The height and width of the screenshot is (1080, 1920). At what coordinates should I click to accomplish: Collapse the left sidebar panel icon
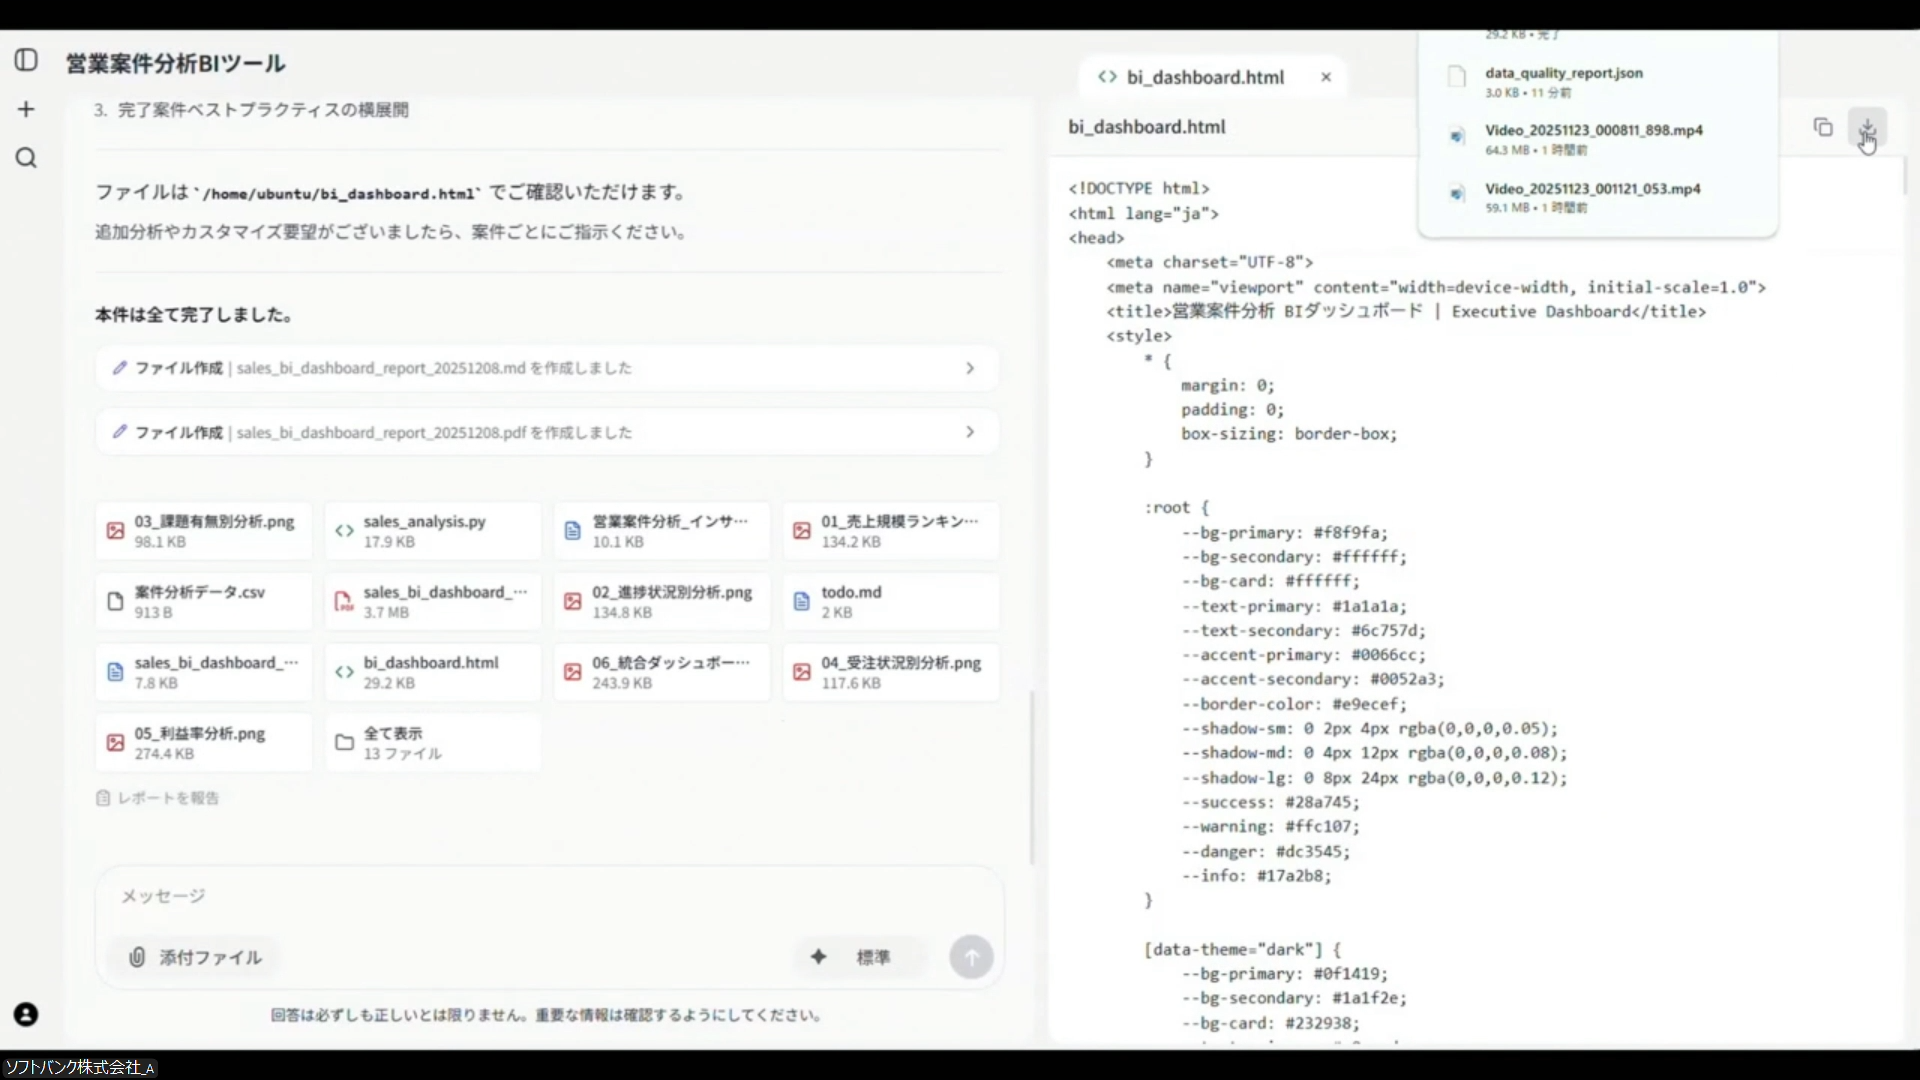click(x=26, y=60)
